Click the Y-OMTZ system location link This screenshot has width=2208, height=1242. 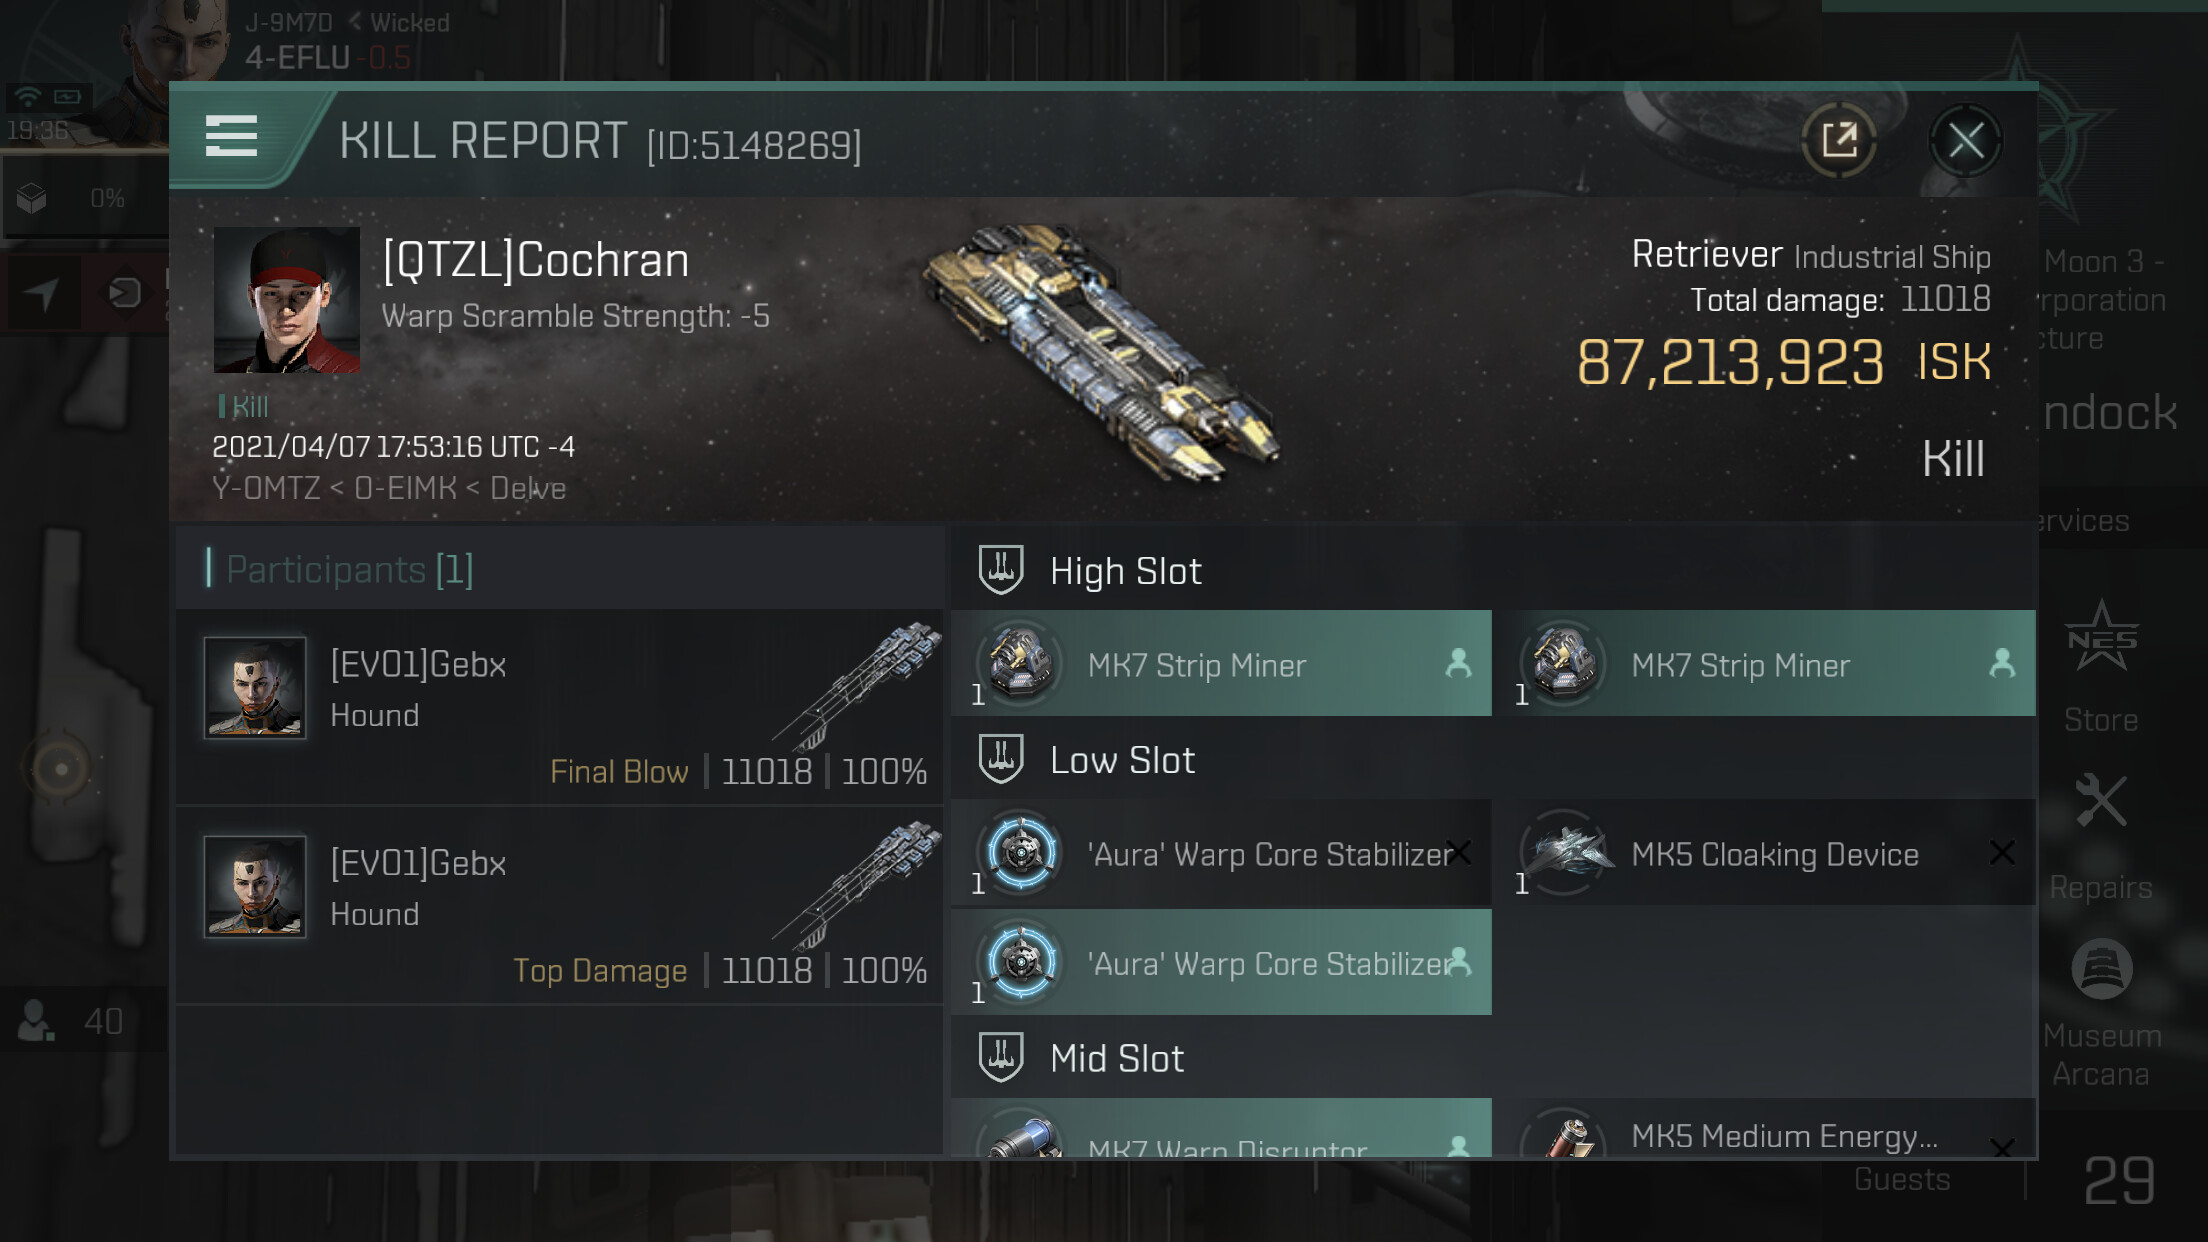(266, 488)
